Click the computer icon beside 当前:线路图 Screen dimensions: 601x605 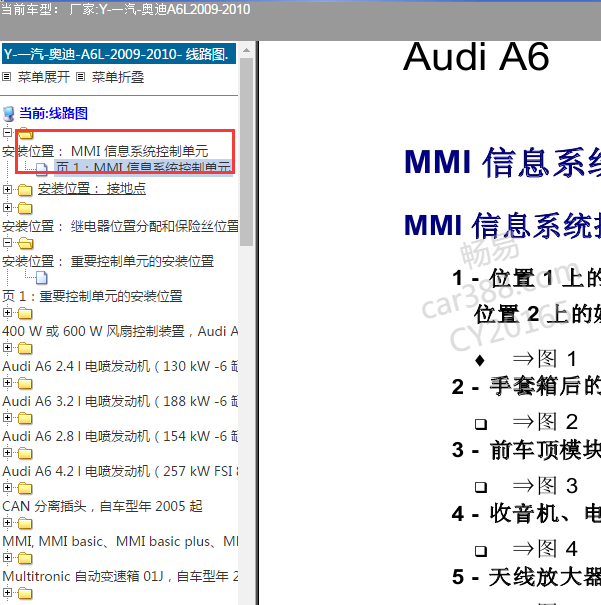(8, 114)
